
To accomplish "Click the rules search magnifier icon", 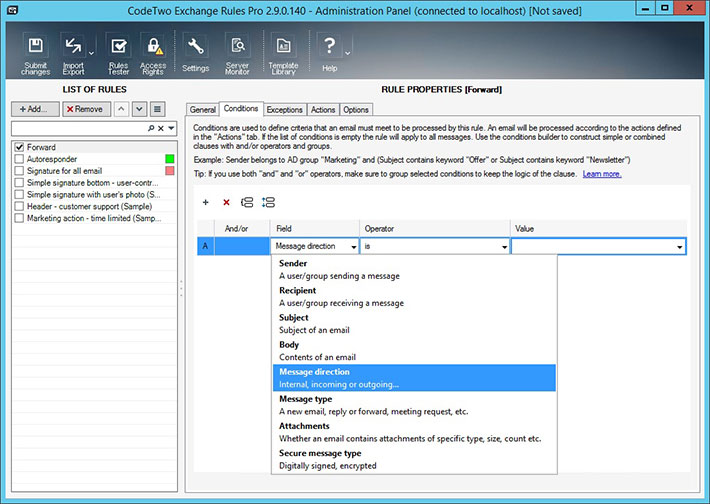I will [151, 128].
